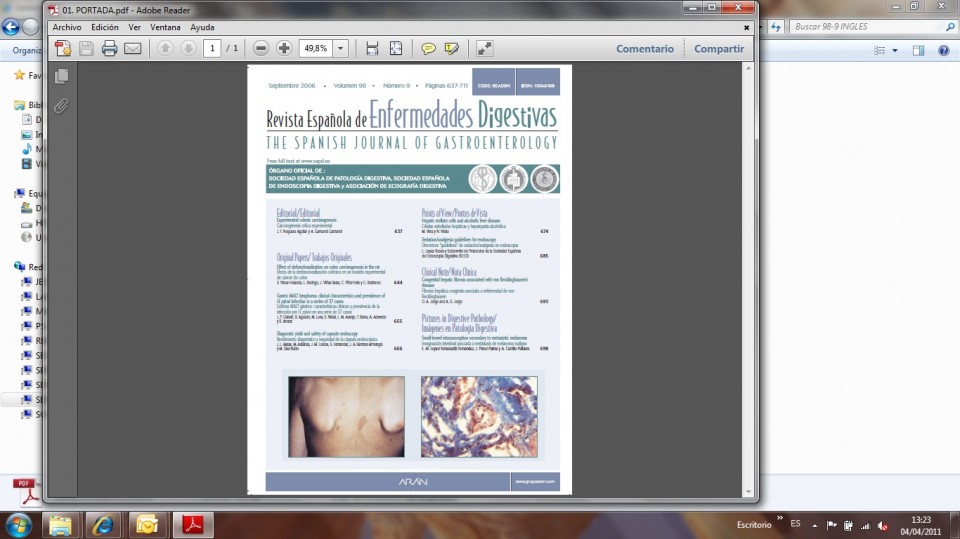Fit page width scrolling icon
This screenshot has height=539, width=960.
[x=372, y=48]
